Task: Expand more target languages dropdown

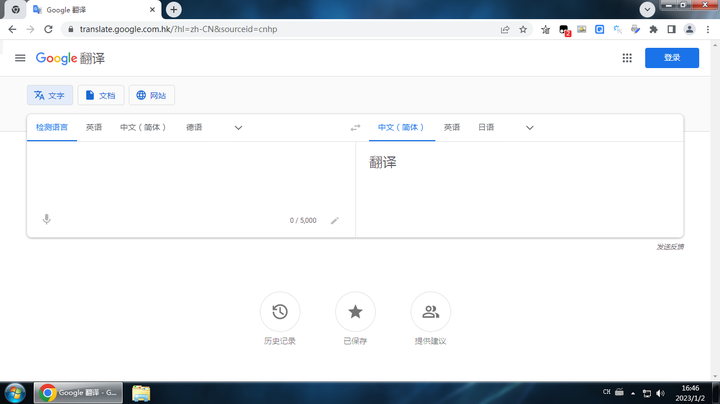Action: coord(529,128)
